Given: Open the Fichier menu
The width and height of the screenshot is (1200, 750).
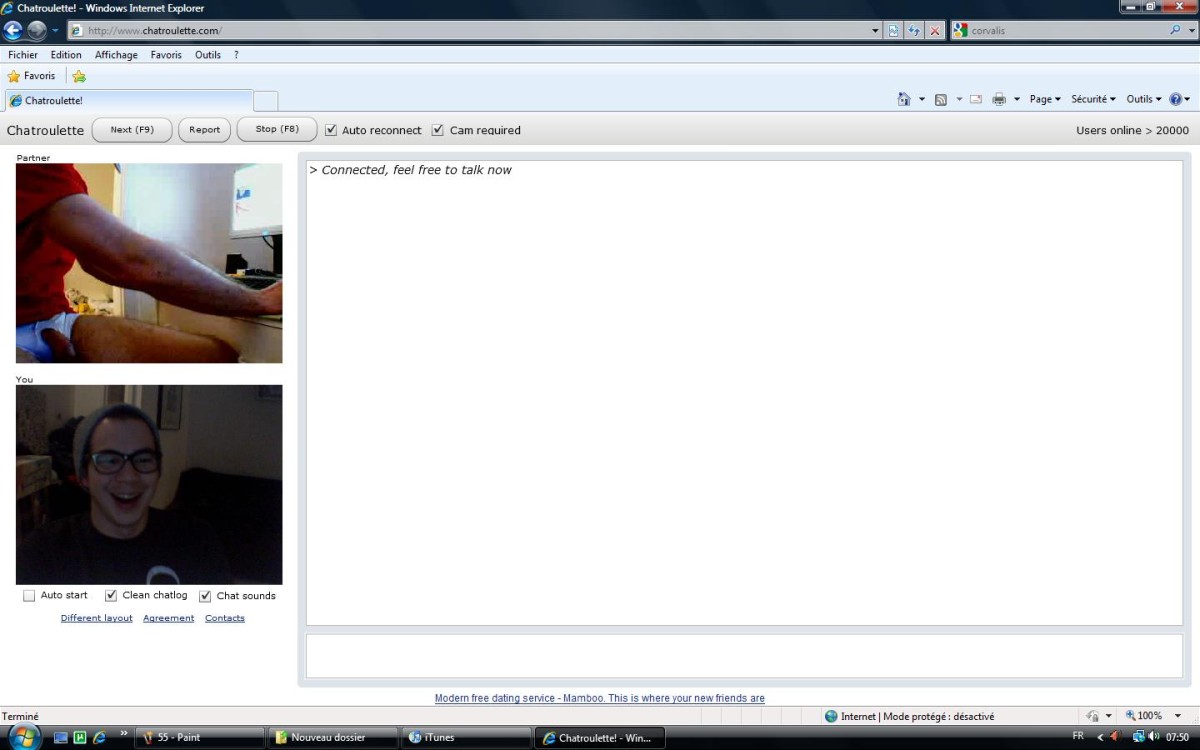Looking at the screenshot, I should (23, 55).
